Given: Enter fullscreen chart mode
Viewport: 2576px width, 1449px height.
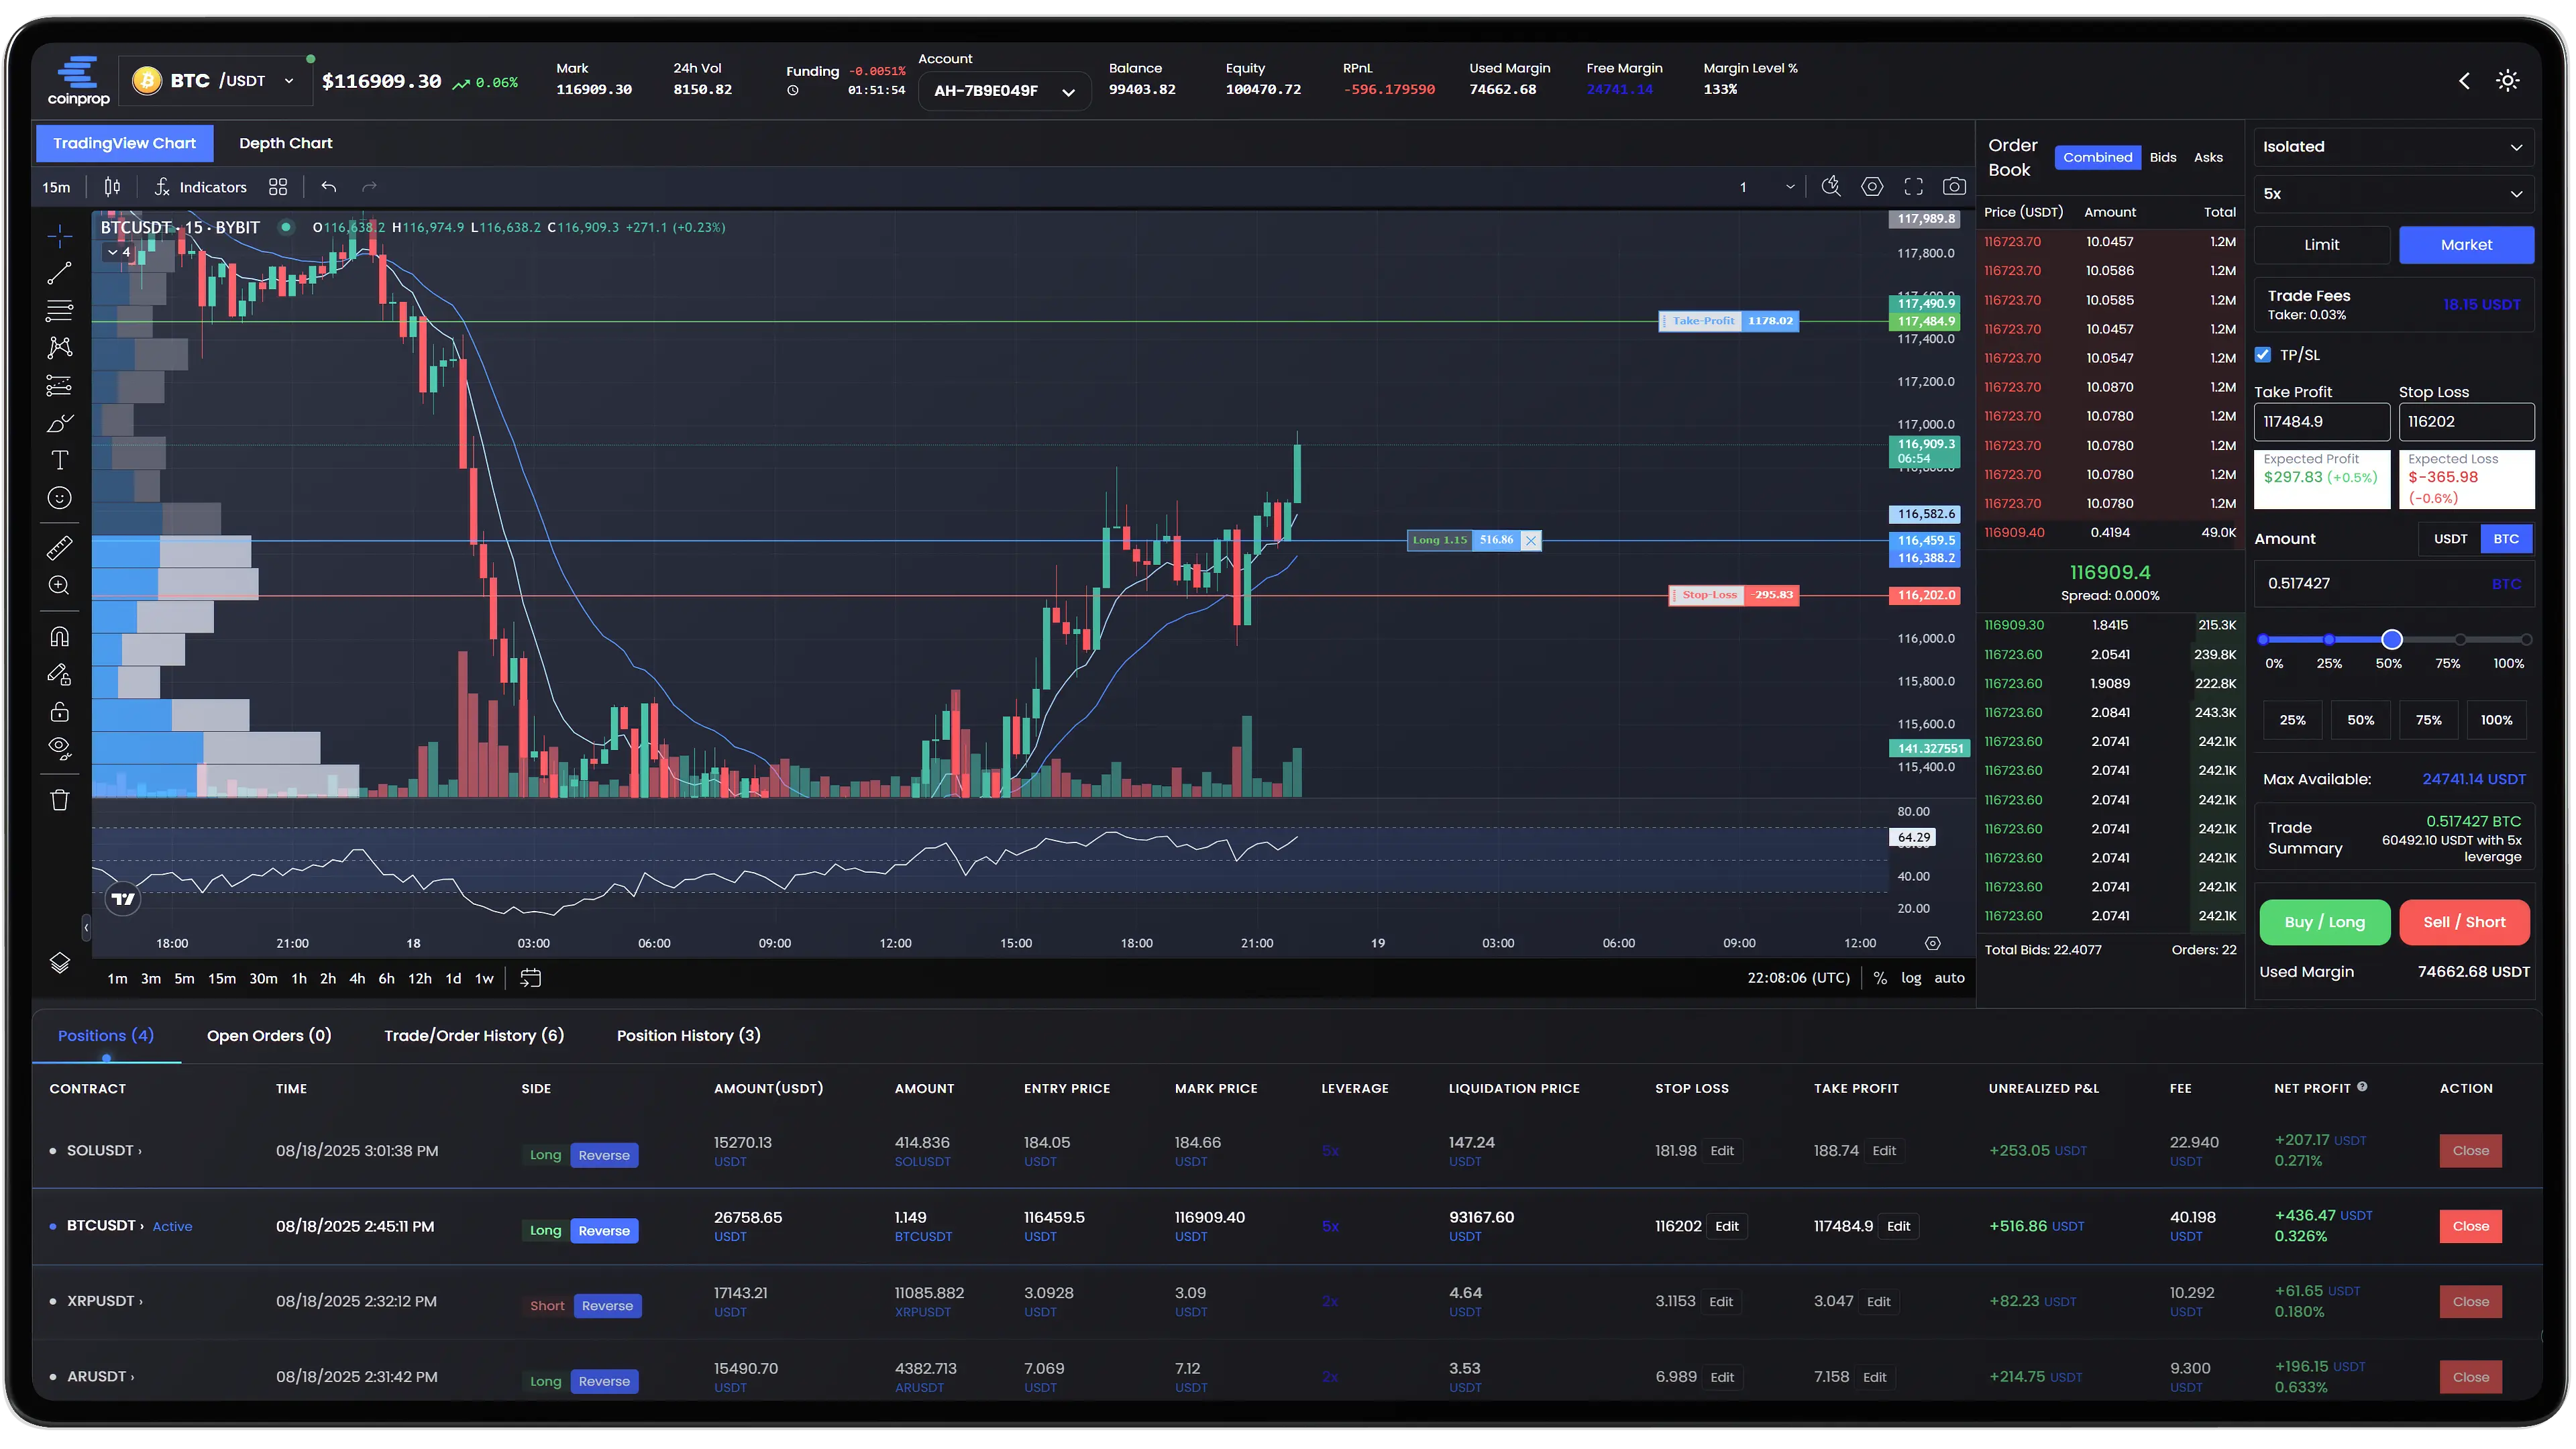Looking at the screenshot, I should click(1913, 187).
